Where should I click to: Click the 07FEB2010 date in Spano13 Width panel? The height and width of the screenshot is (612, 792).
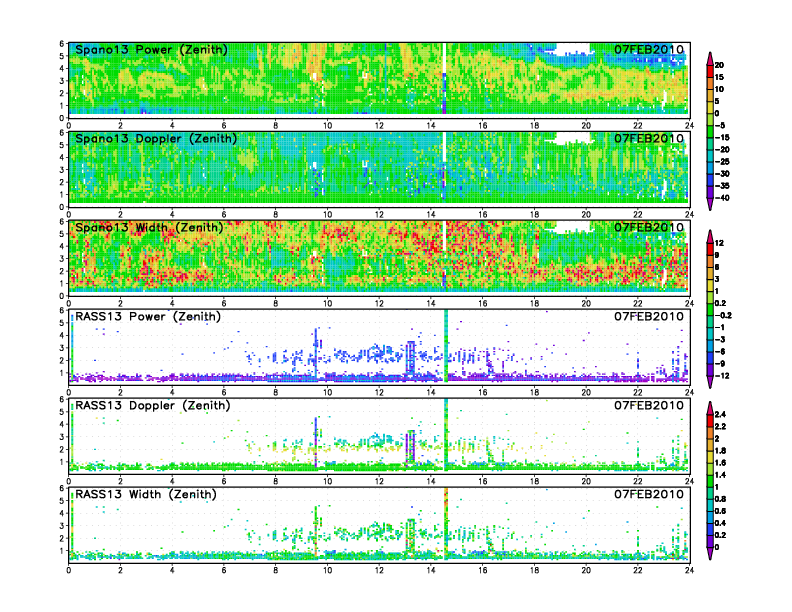(649, 227)
